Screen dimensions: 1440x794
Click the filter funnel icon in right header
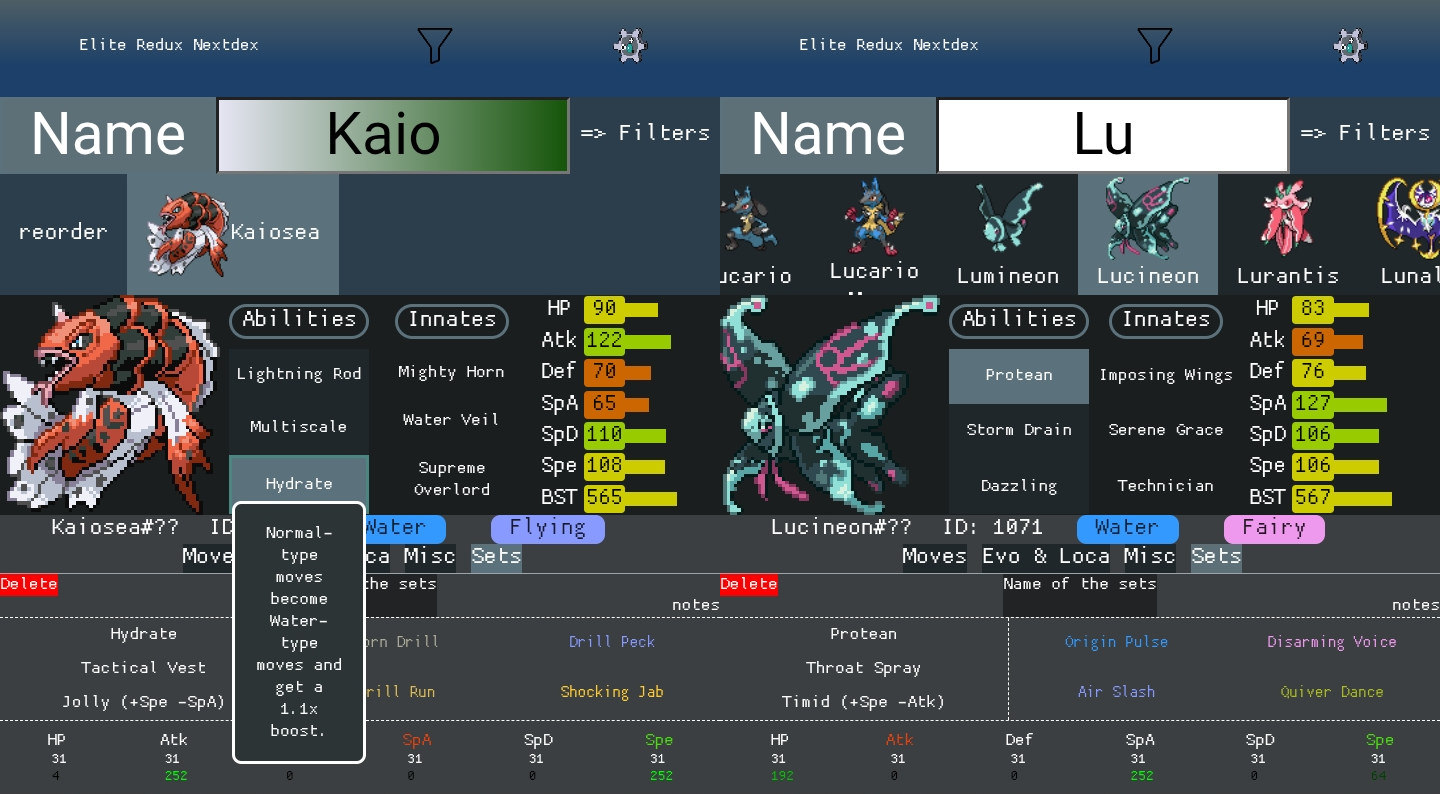click(1154, 45)
